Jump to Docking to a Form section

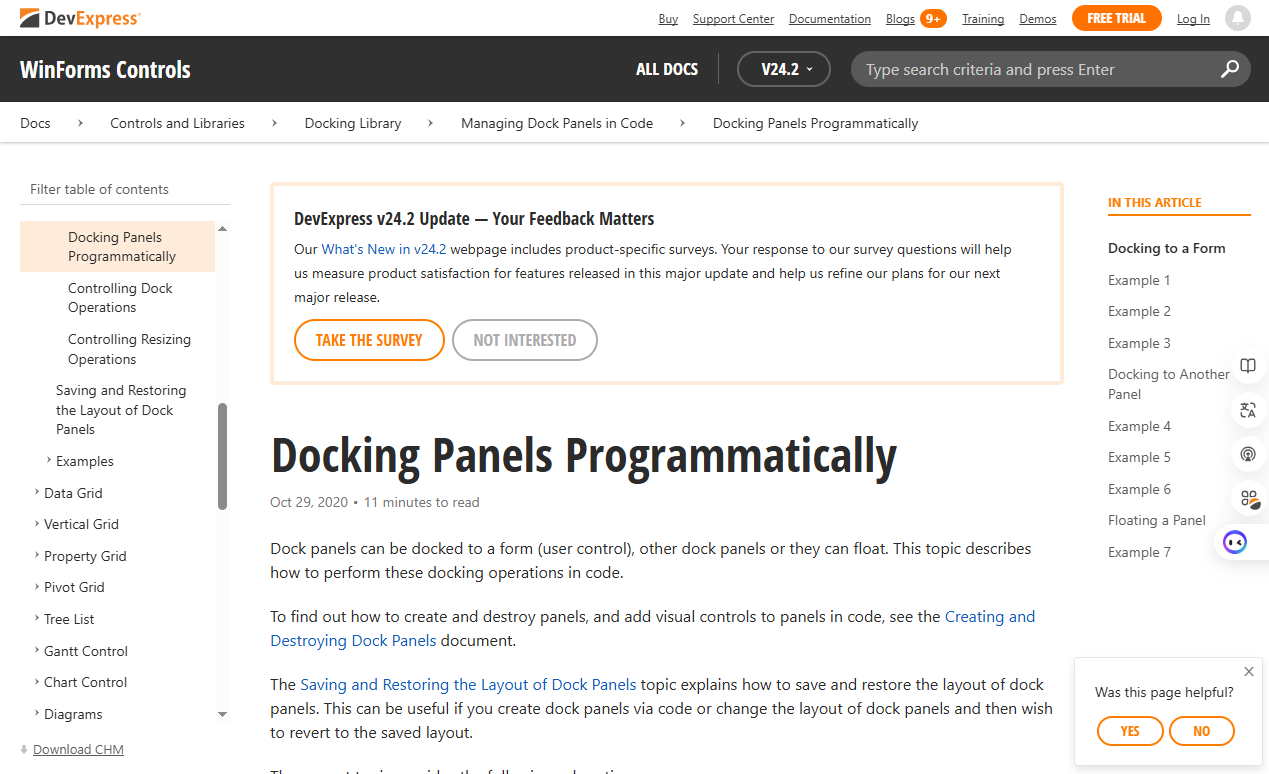(x=1166, y=248)
